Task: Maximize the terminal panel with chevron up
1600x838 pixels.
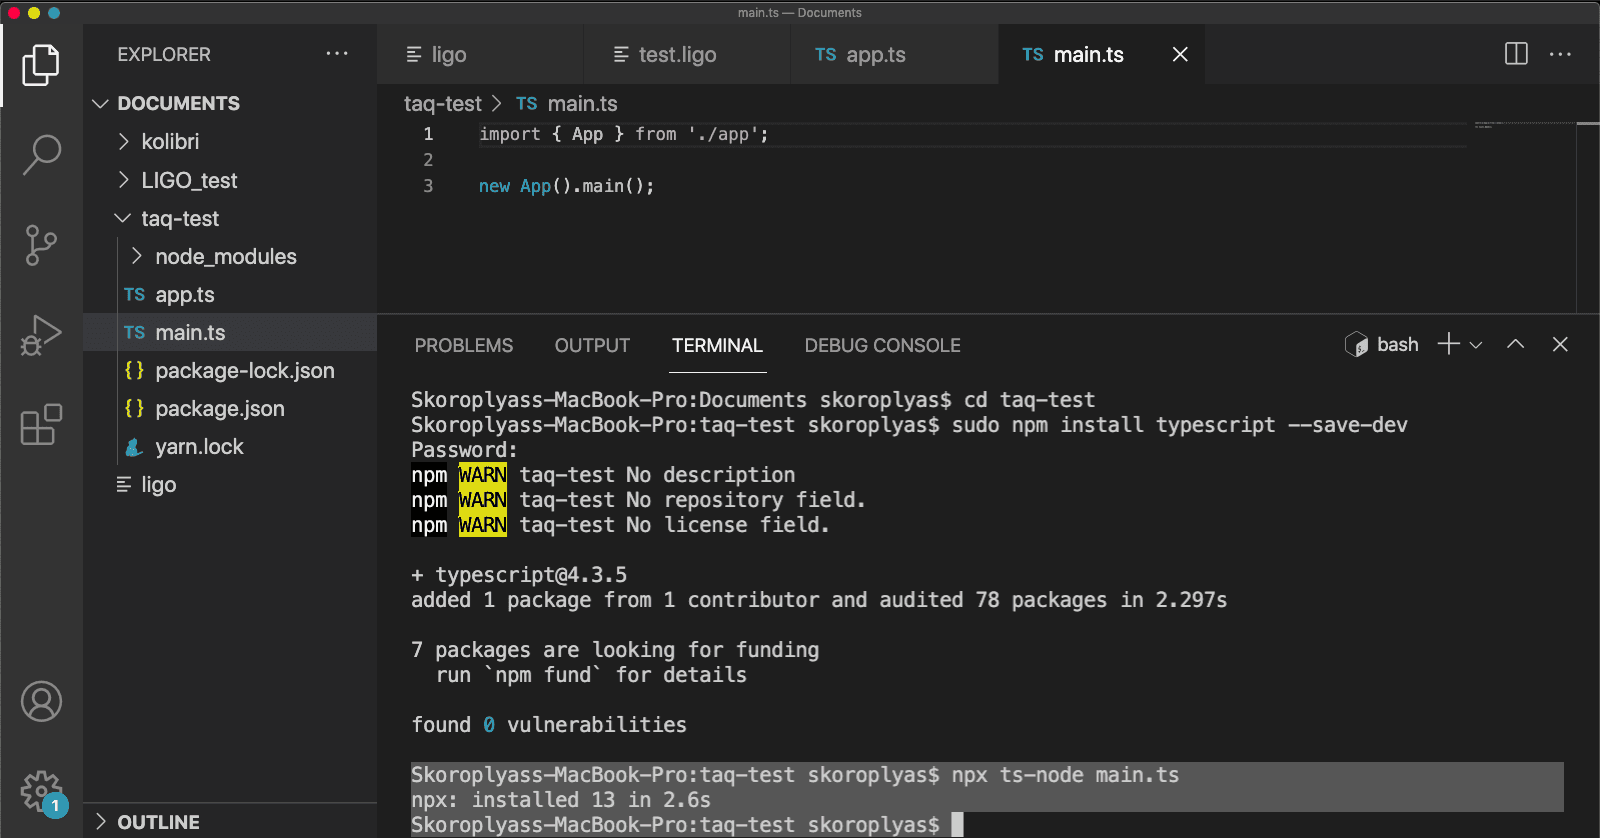Action: 1515,344
